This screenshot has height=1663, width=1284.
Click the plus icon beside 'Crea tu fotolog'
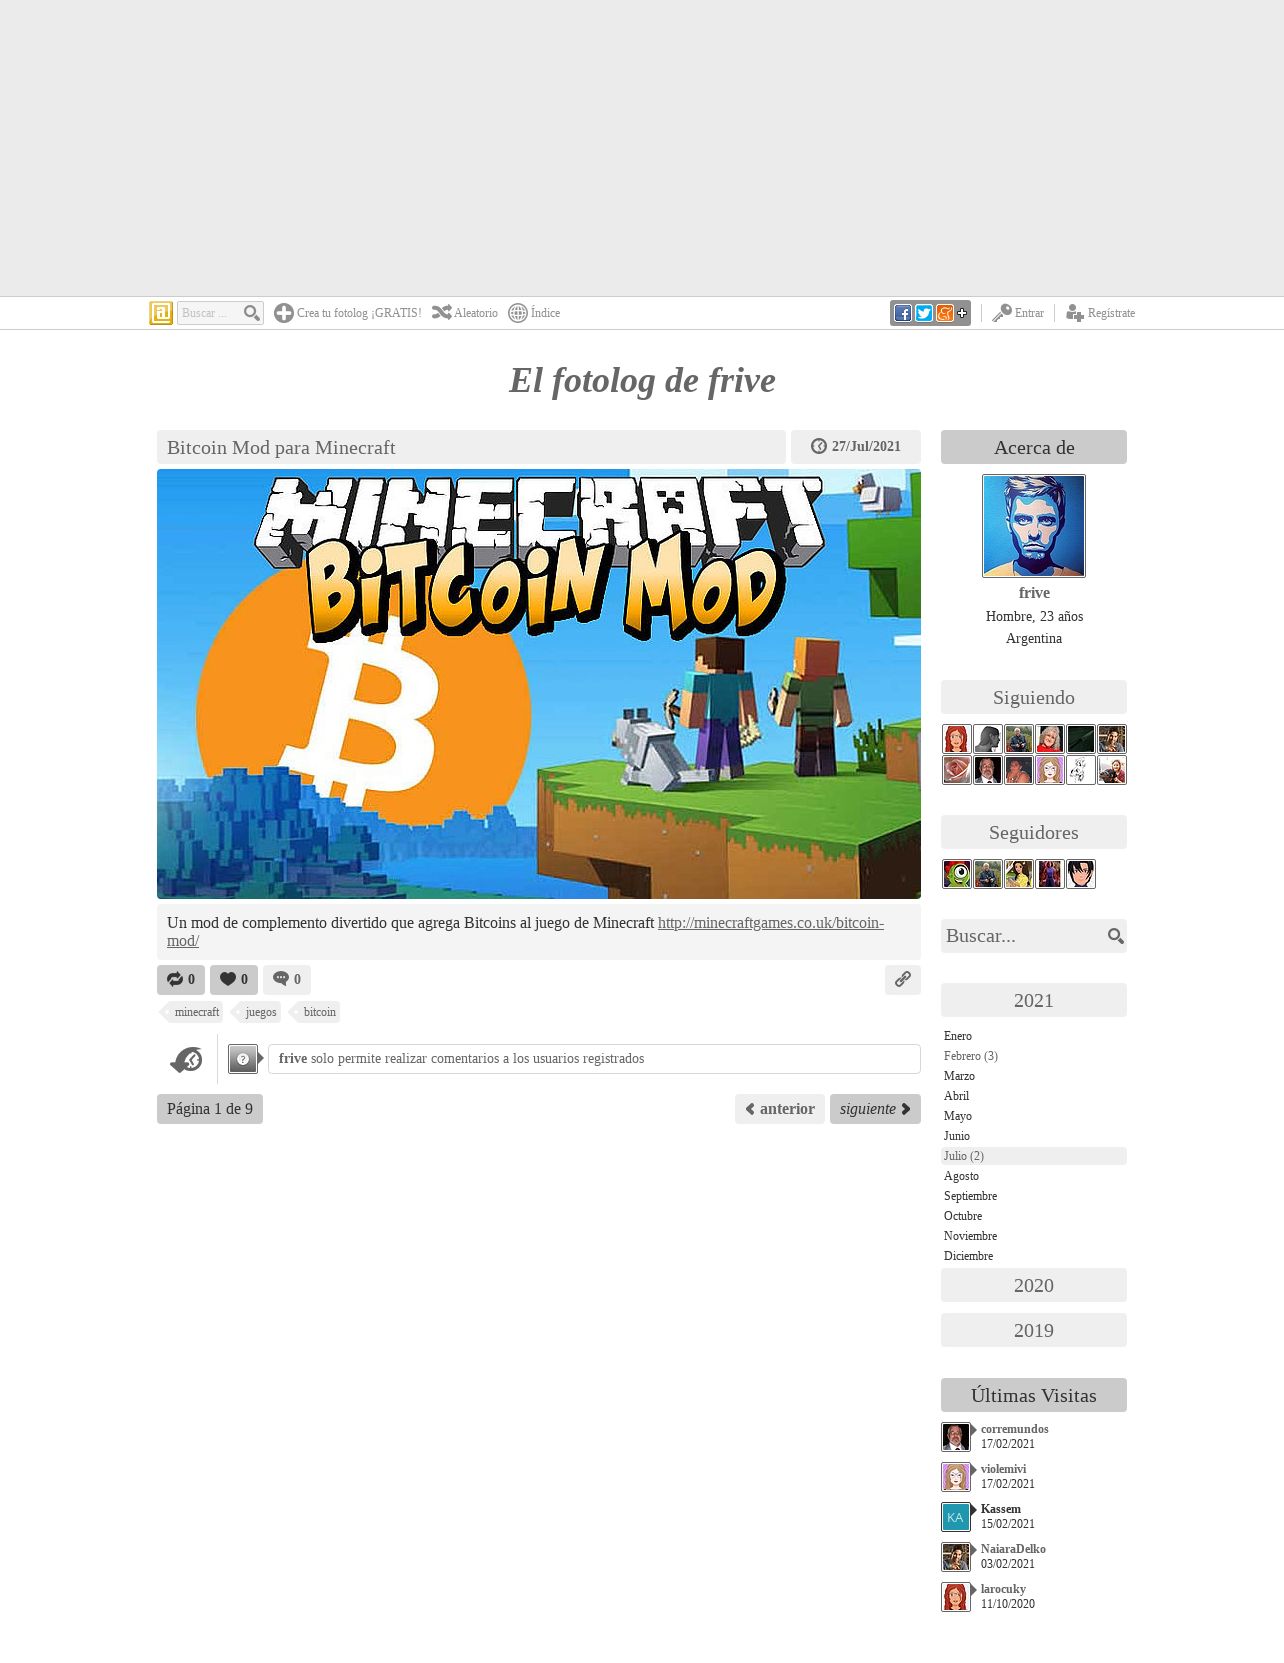(x=284, y=313)
